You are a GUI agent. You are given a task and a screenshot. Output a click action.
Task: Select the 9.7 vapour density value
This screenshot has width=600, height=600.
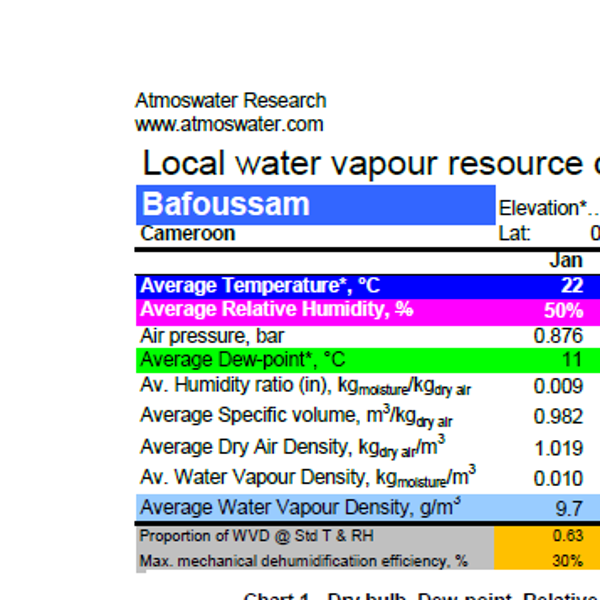[x=569, y=509]
